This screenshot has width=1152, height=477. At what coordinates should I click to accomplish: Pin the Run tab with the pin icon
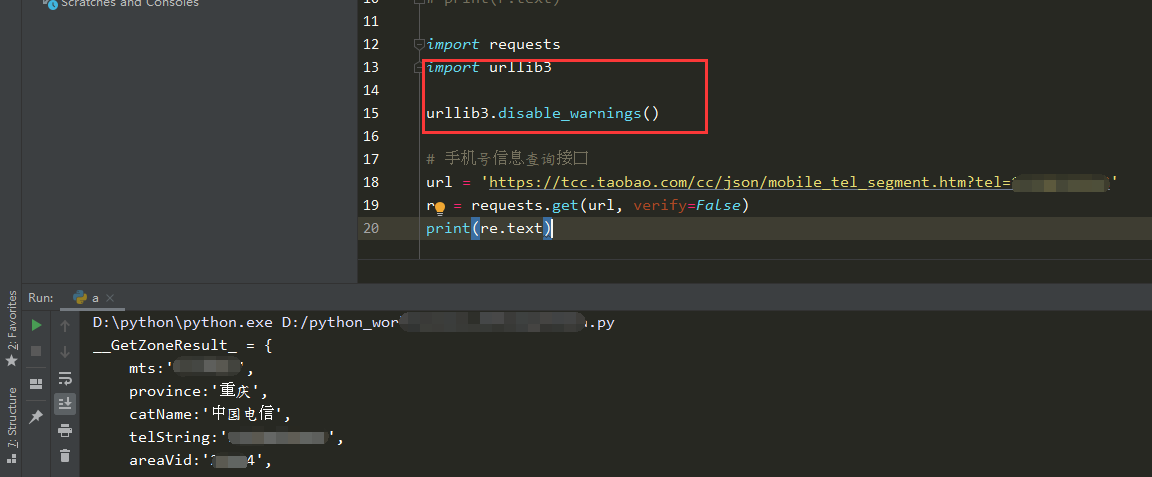[x=36, y=417]
